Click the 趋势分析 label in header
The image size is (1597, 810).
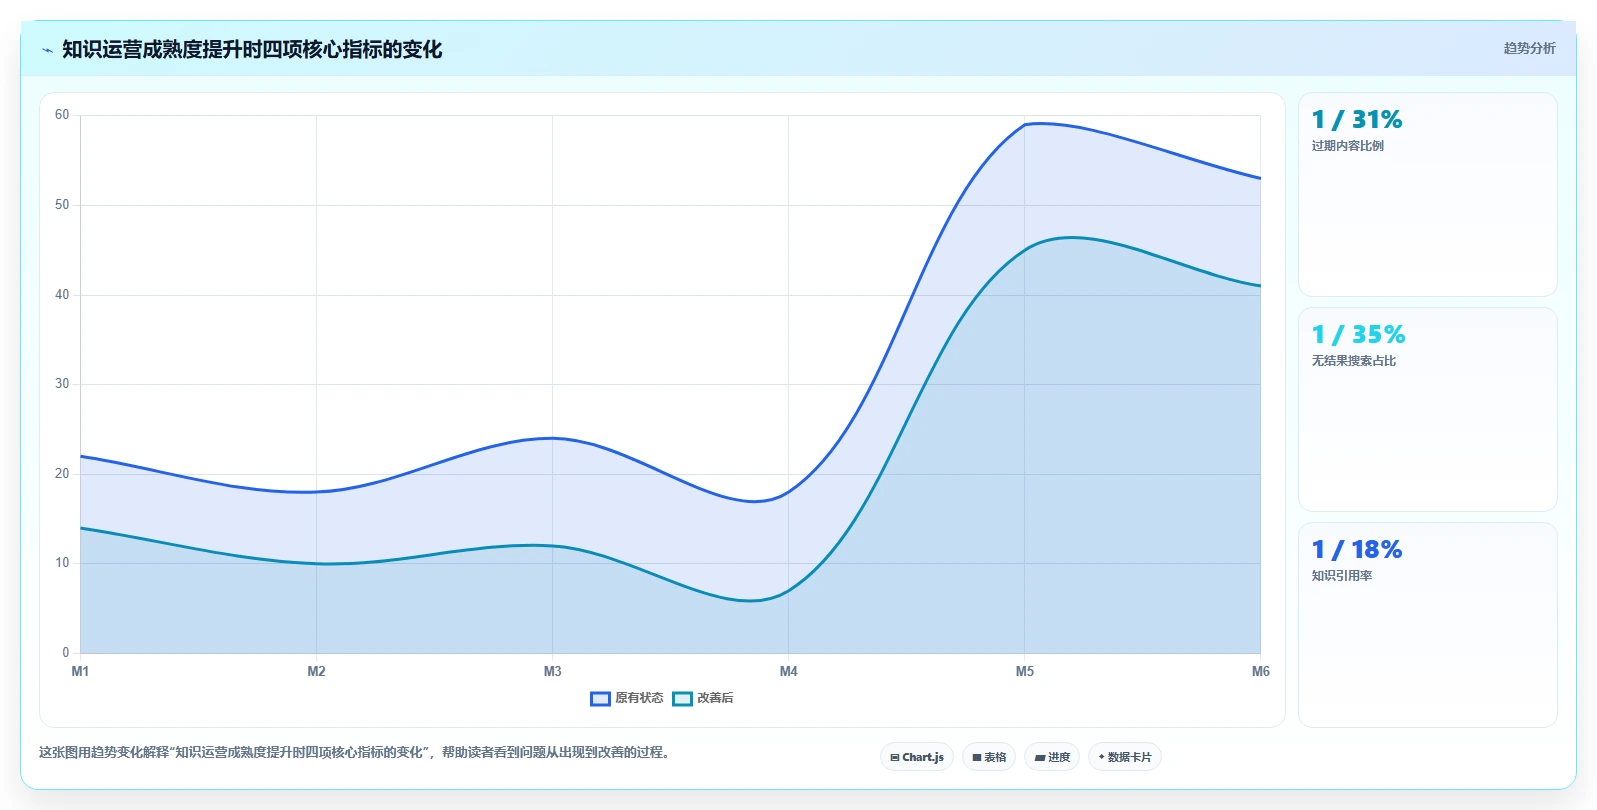[1529, 48]
